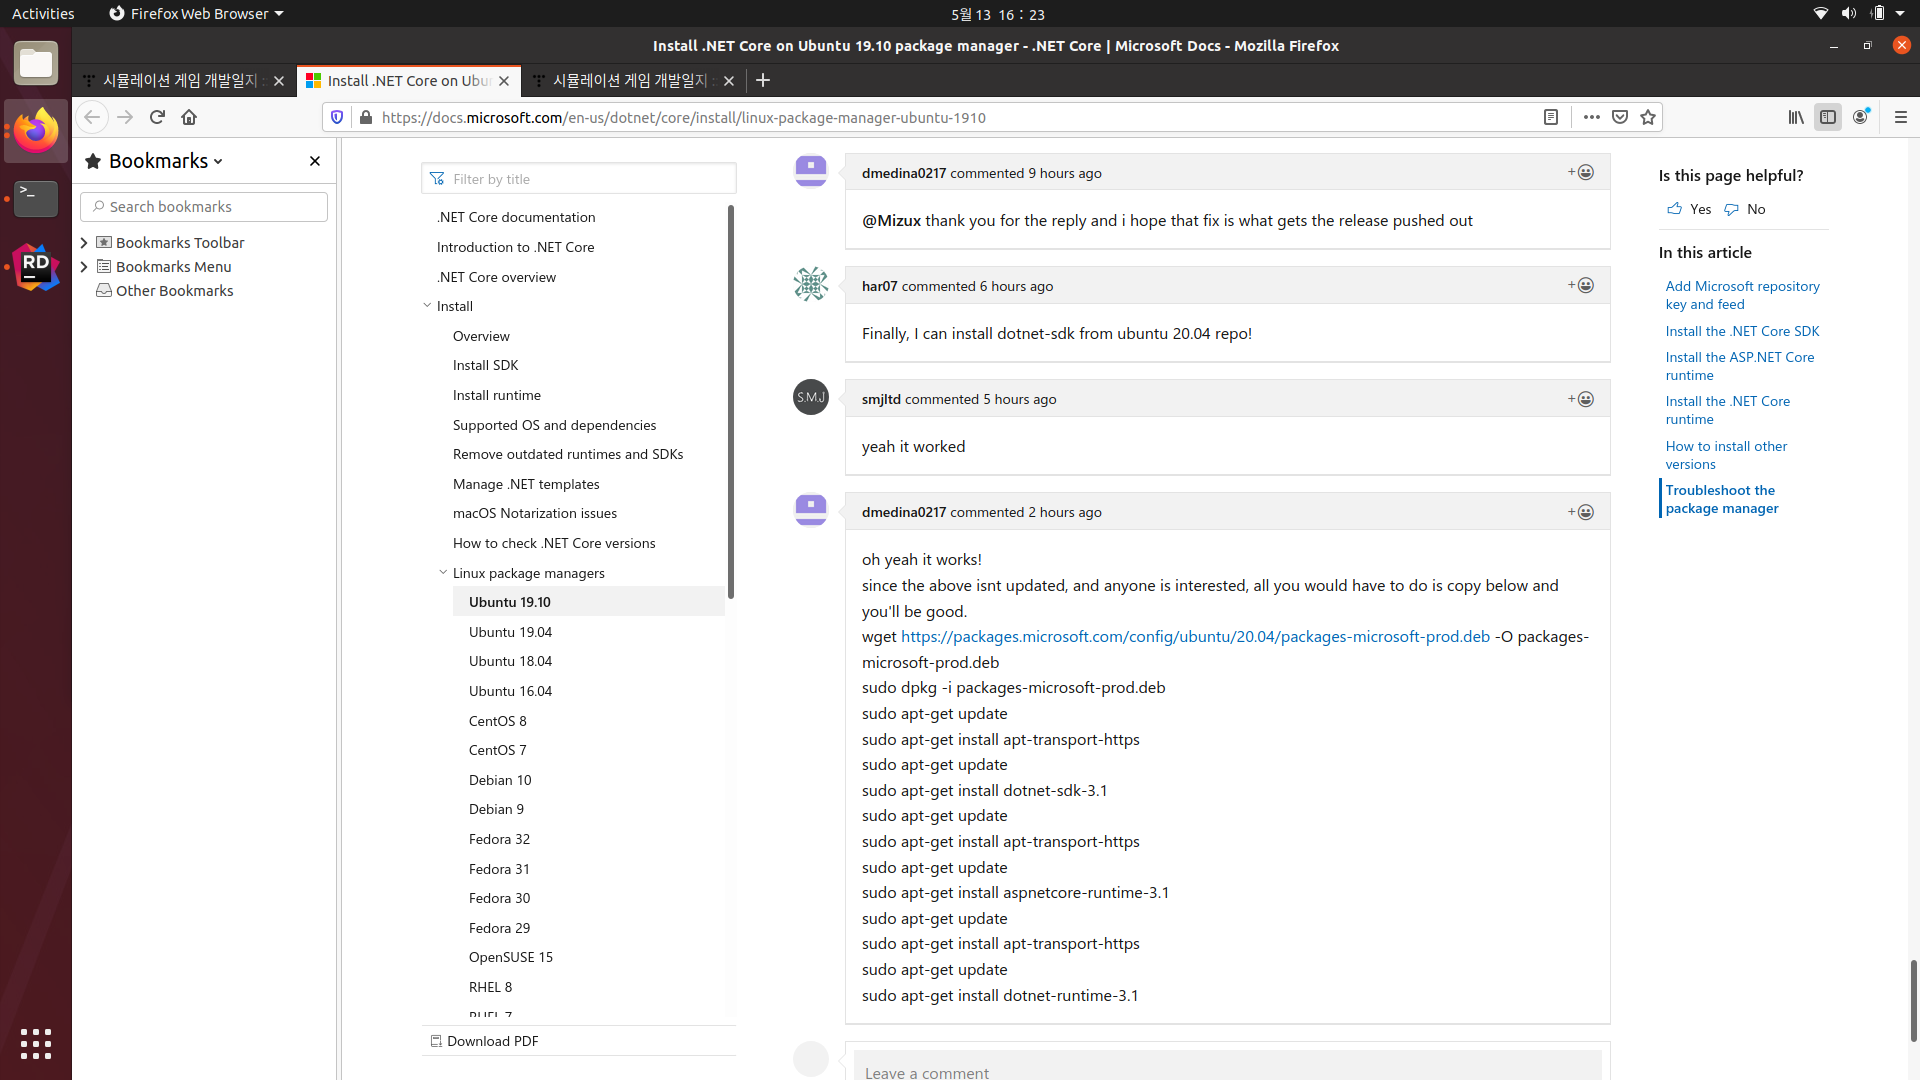This screenshot has height=1080, width=1920.
Task: Toggle Reader View icon in address bar
Action: coord(1551,117)
